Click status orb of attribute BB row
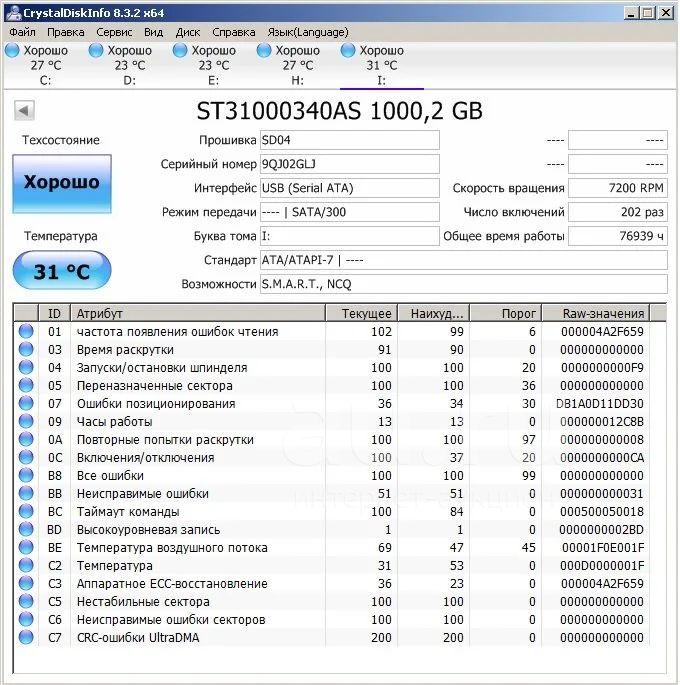This screenshot has width=680, height=685. [26, 493]
